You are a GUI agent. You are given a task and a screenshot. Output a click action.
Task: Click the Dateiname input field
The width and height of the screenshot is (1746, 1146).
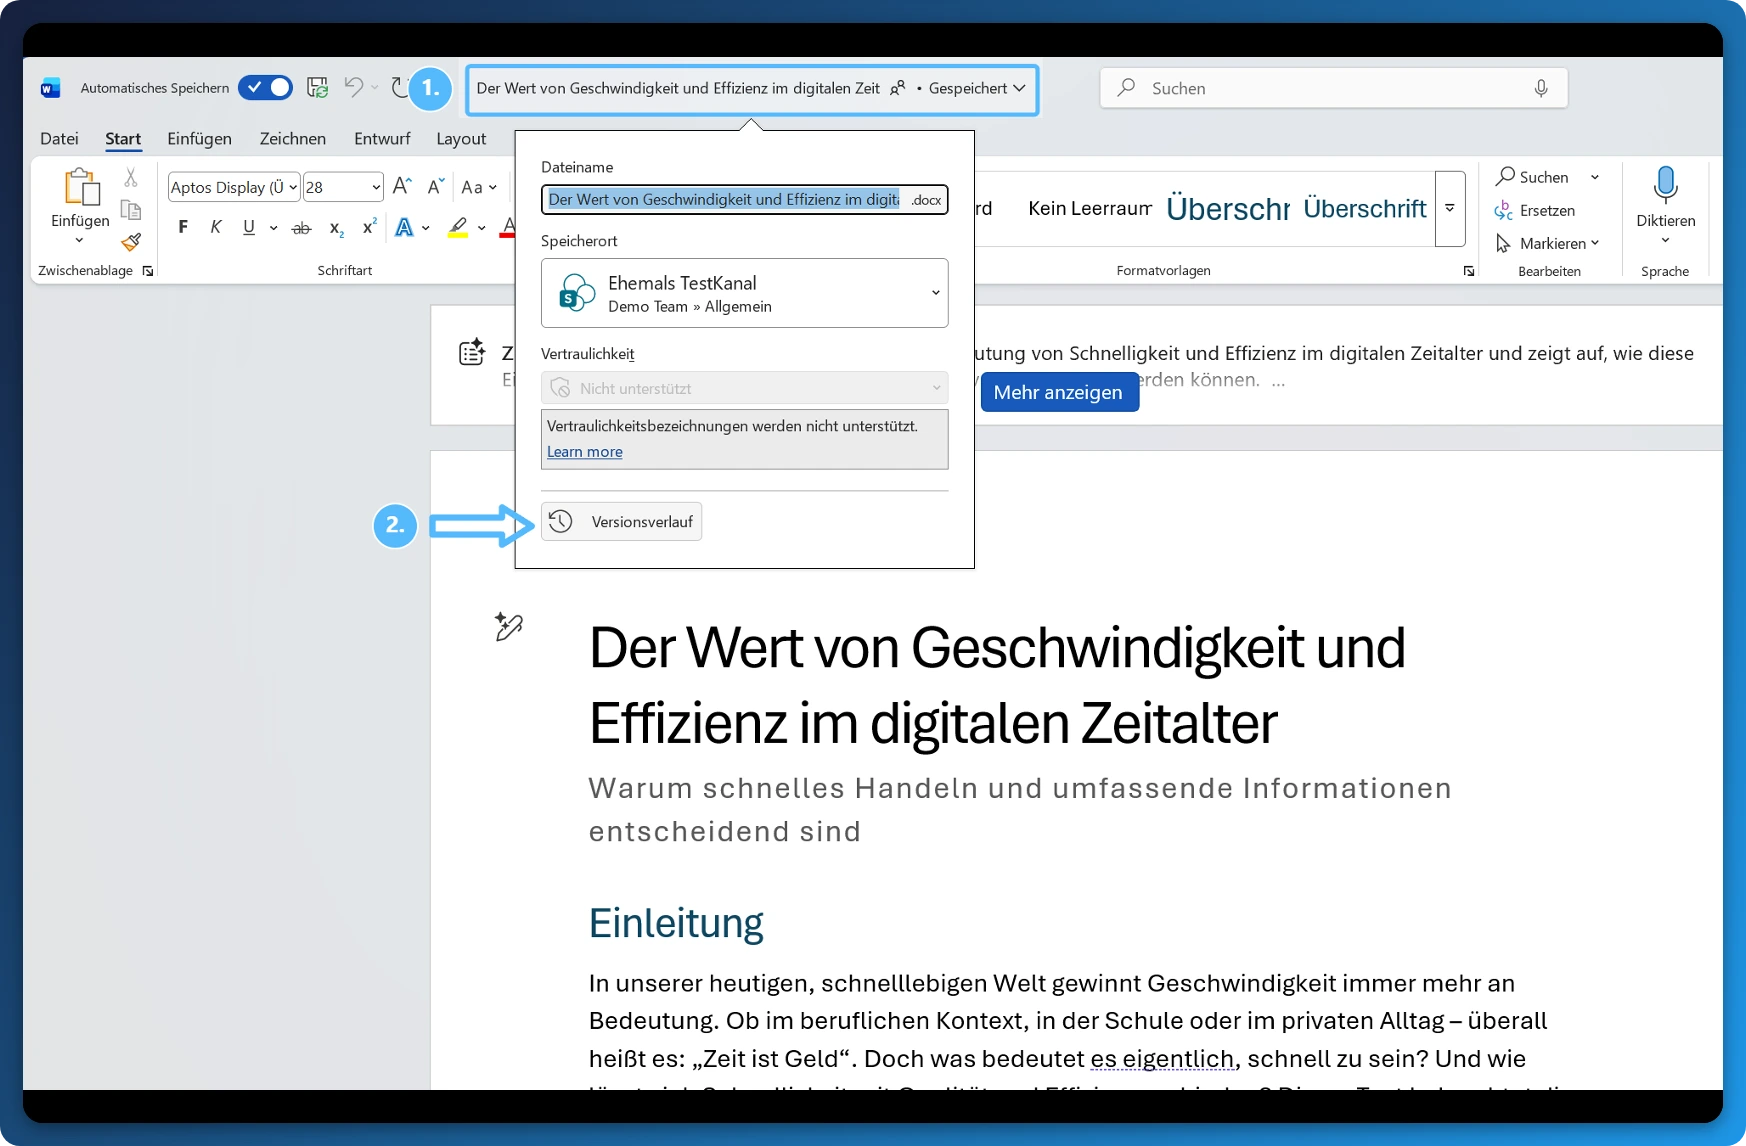744,199
